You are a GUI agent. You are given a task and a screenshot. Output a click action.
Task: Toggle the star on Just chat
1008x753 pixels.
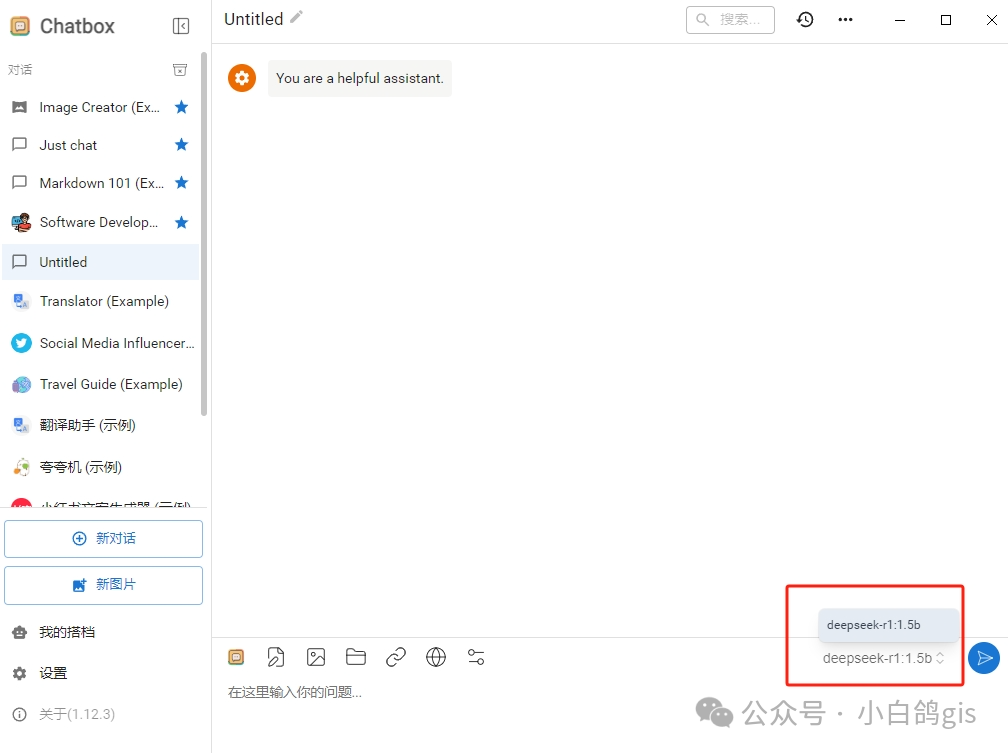[182, 145]
